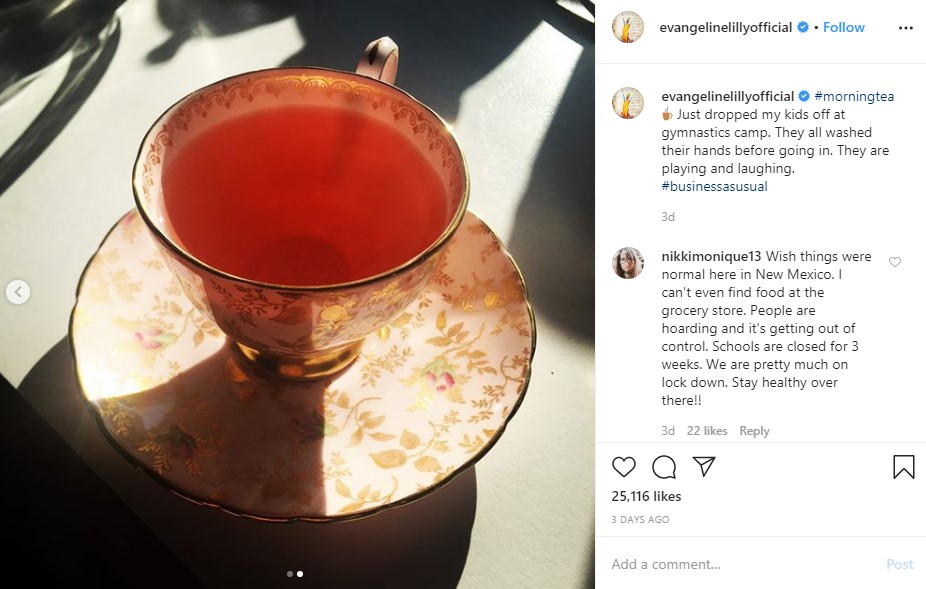Open the nikkimonique13 username link

[x=711, y=256]
